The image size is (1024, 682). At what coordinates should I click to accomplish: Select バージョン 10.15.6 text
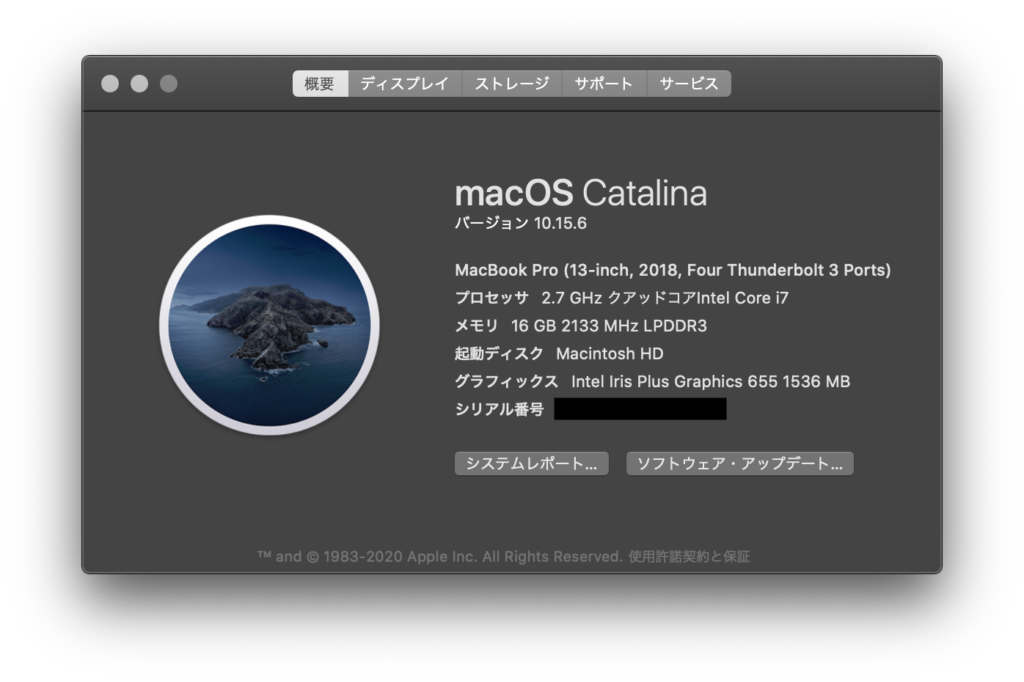pyautogui.click(x=520, y=223)
